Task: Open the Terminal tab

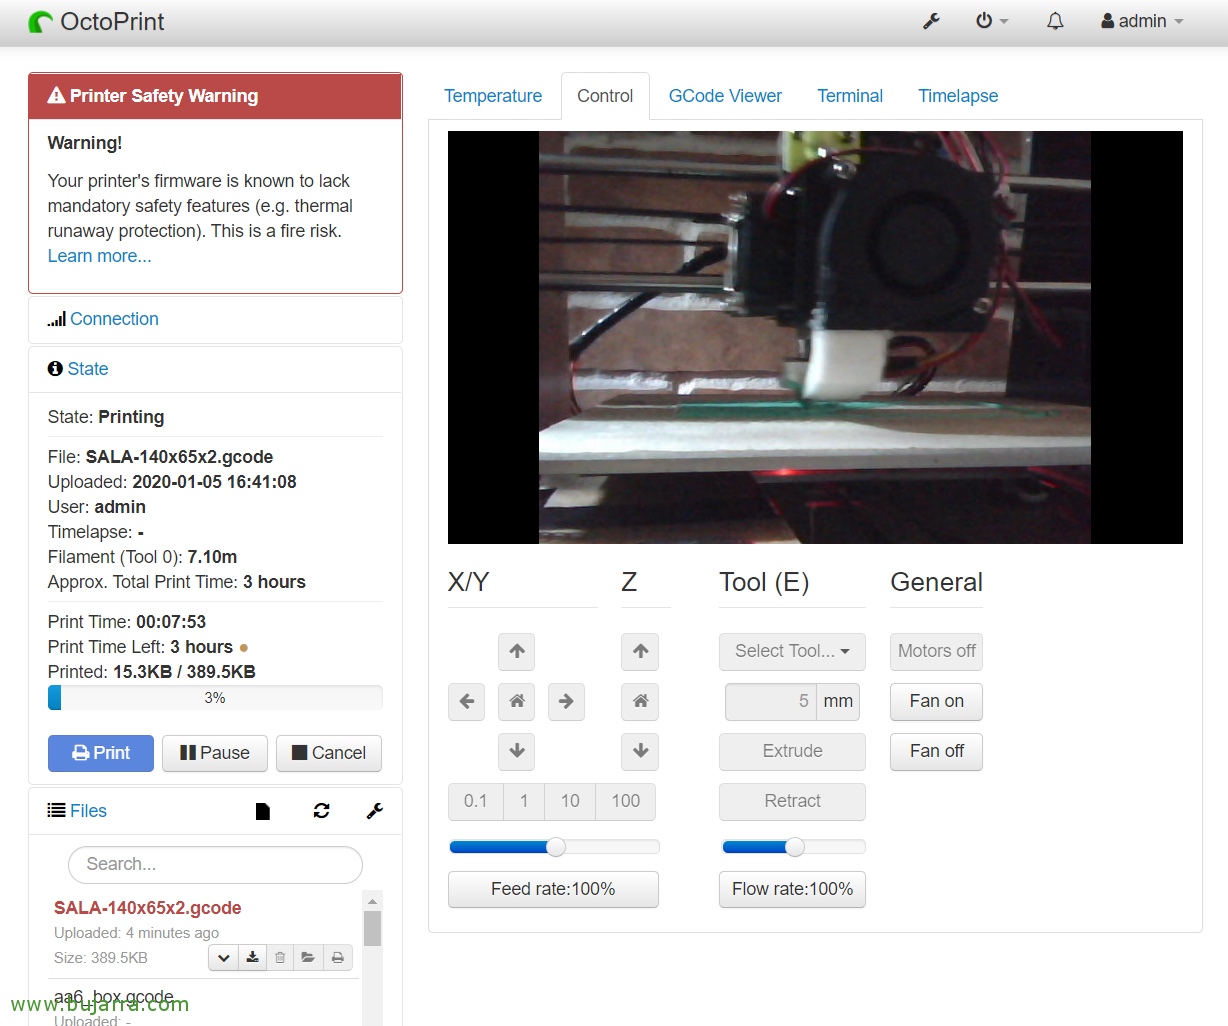Action: [850, 96]
